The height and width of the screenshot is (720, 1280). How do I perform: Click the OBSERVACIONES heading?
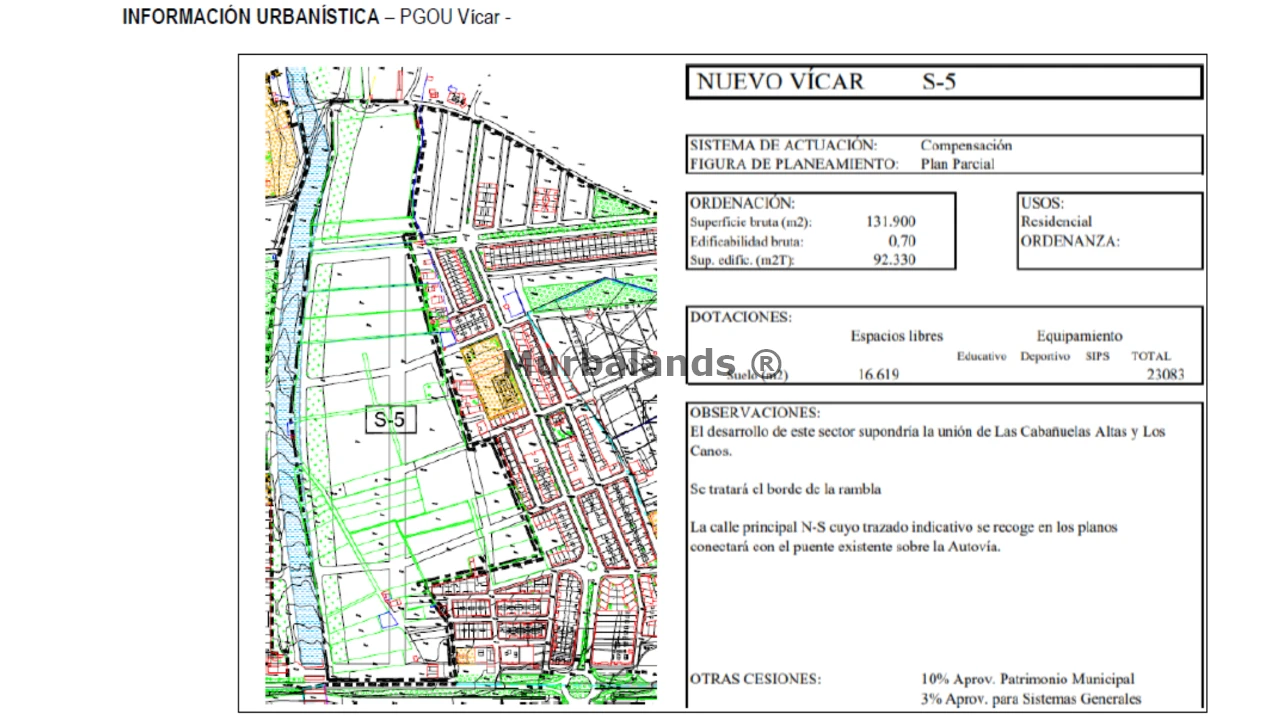click(754, 412)
